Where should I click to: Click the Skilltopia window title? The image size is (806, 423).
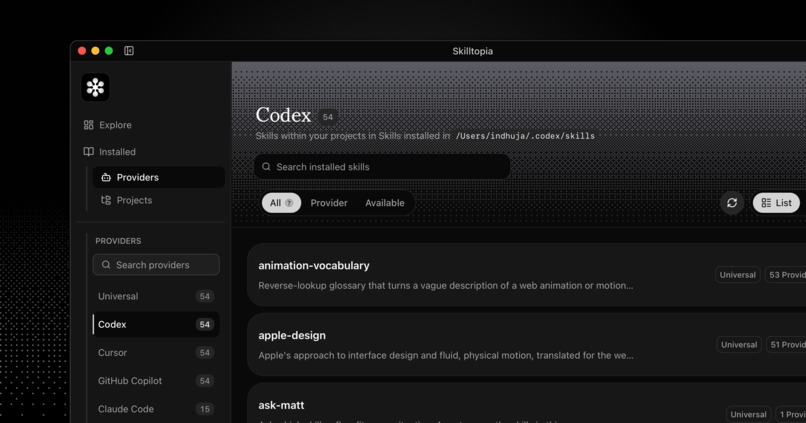472,51
